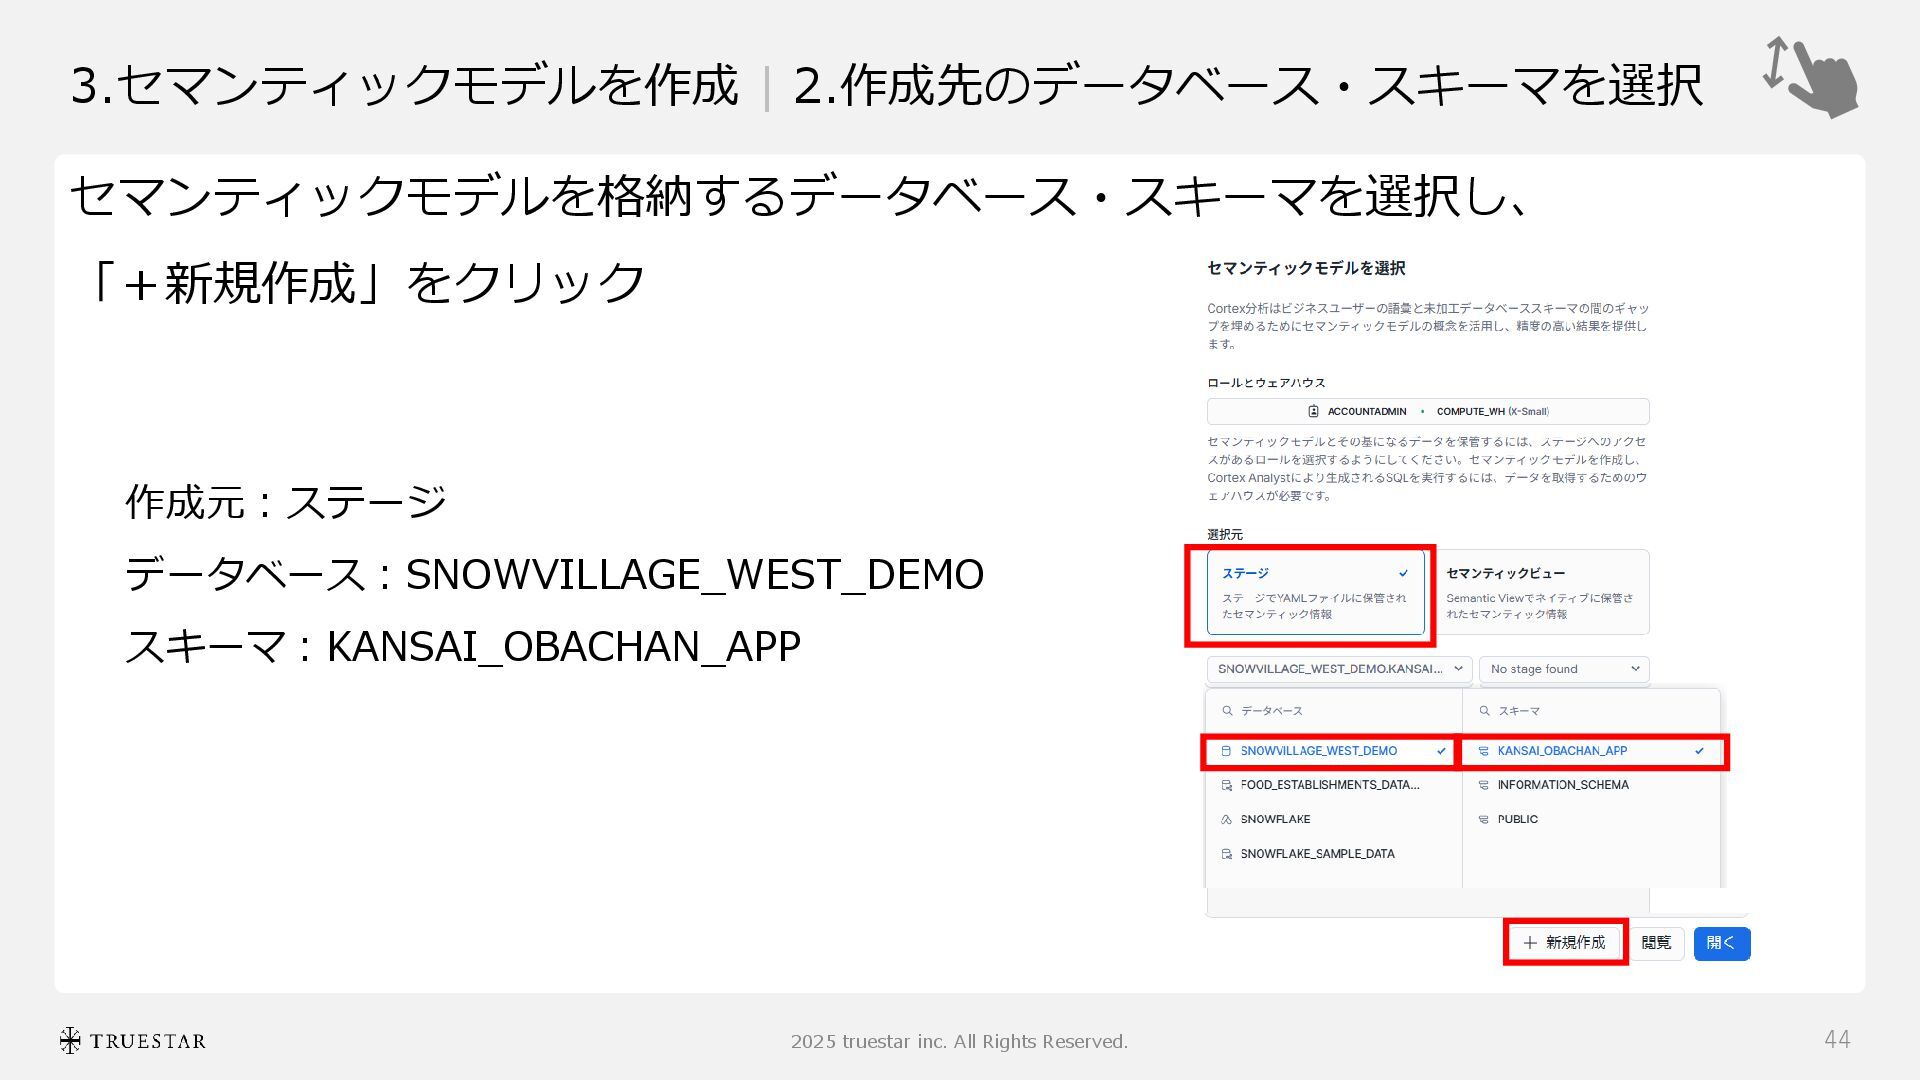Click the database search magnifier icon
Image resolution: width=1920 pixels, height=1080 pixels.
tap(1227, 711)
